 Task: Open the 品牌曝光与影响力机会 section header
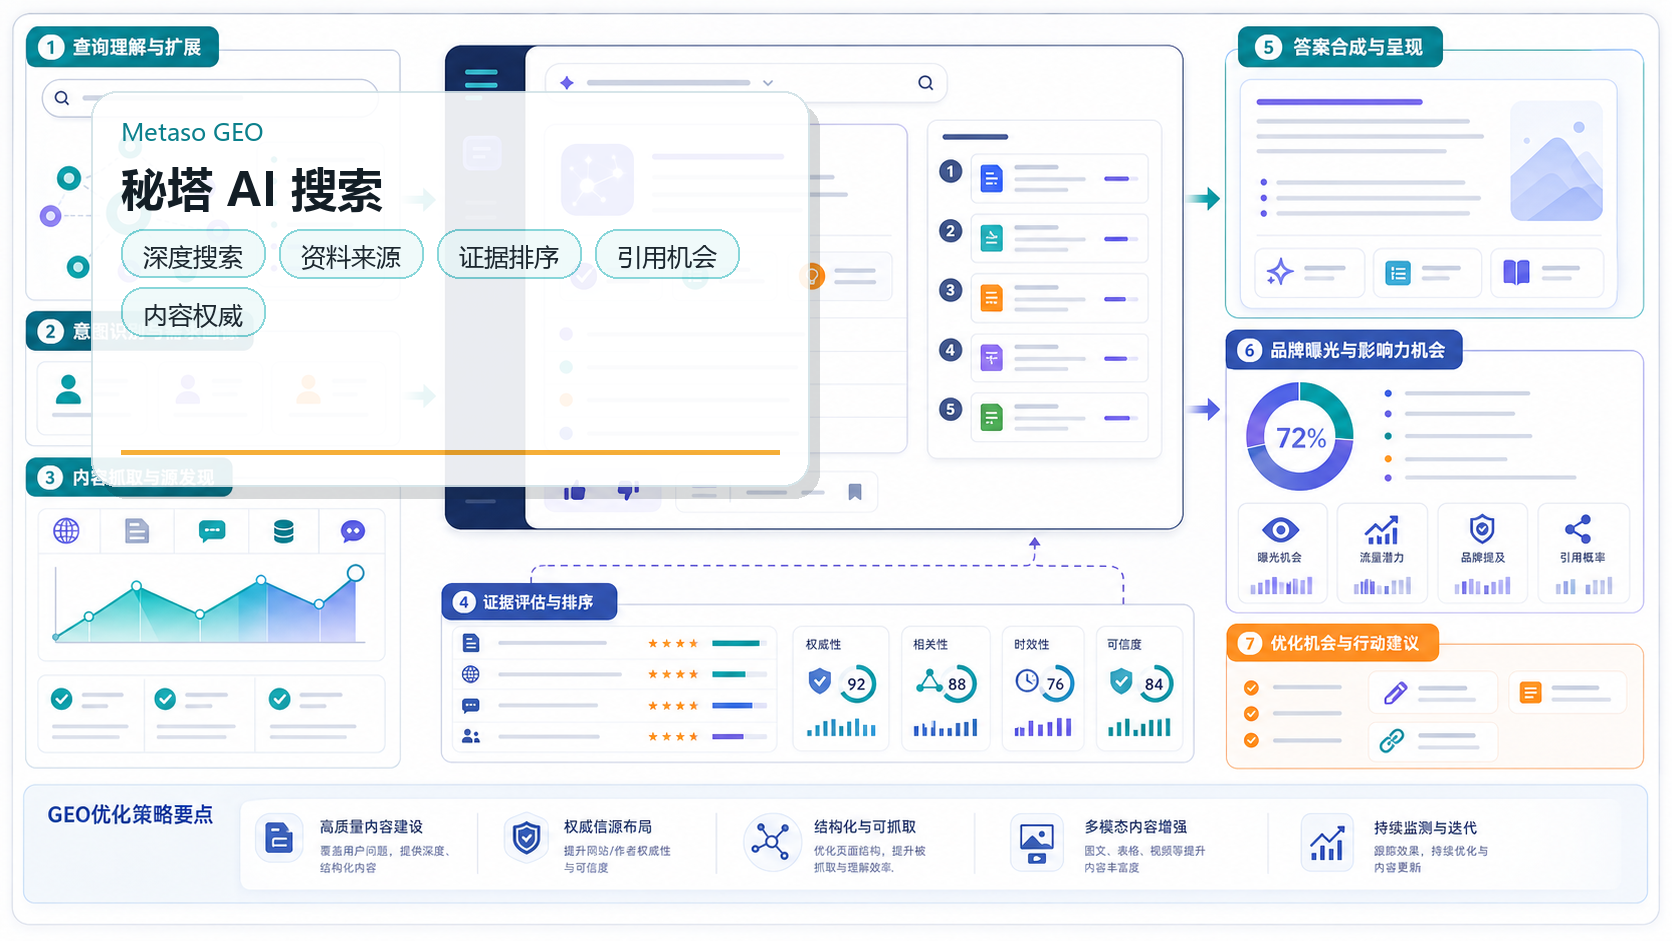(x=1344, y=350)
